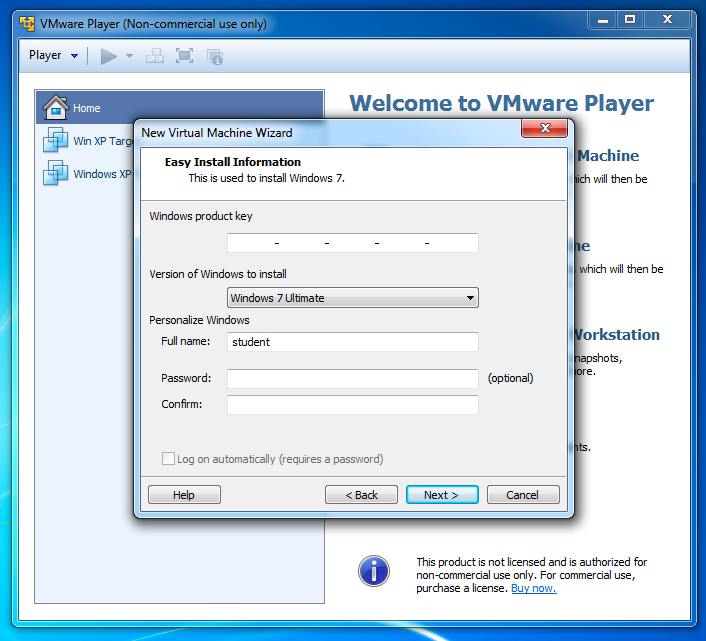Minimize the VMware Player window
Screen dimensions: 706x641
[x=603, y=20]
